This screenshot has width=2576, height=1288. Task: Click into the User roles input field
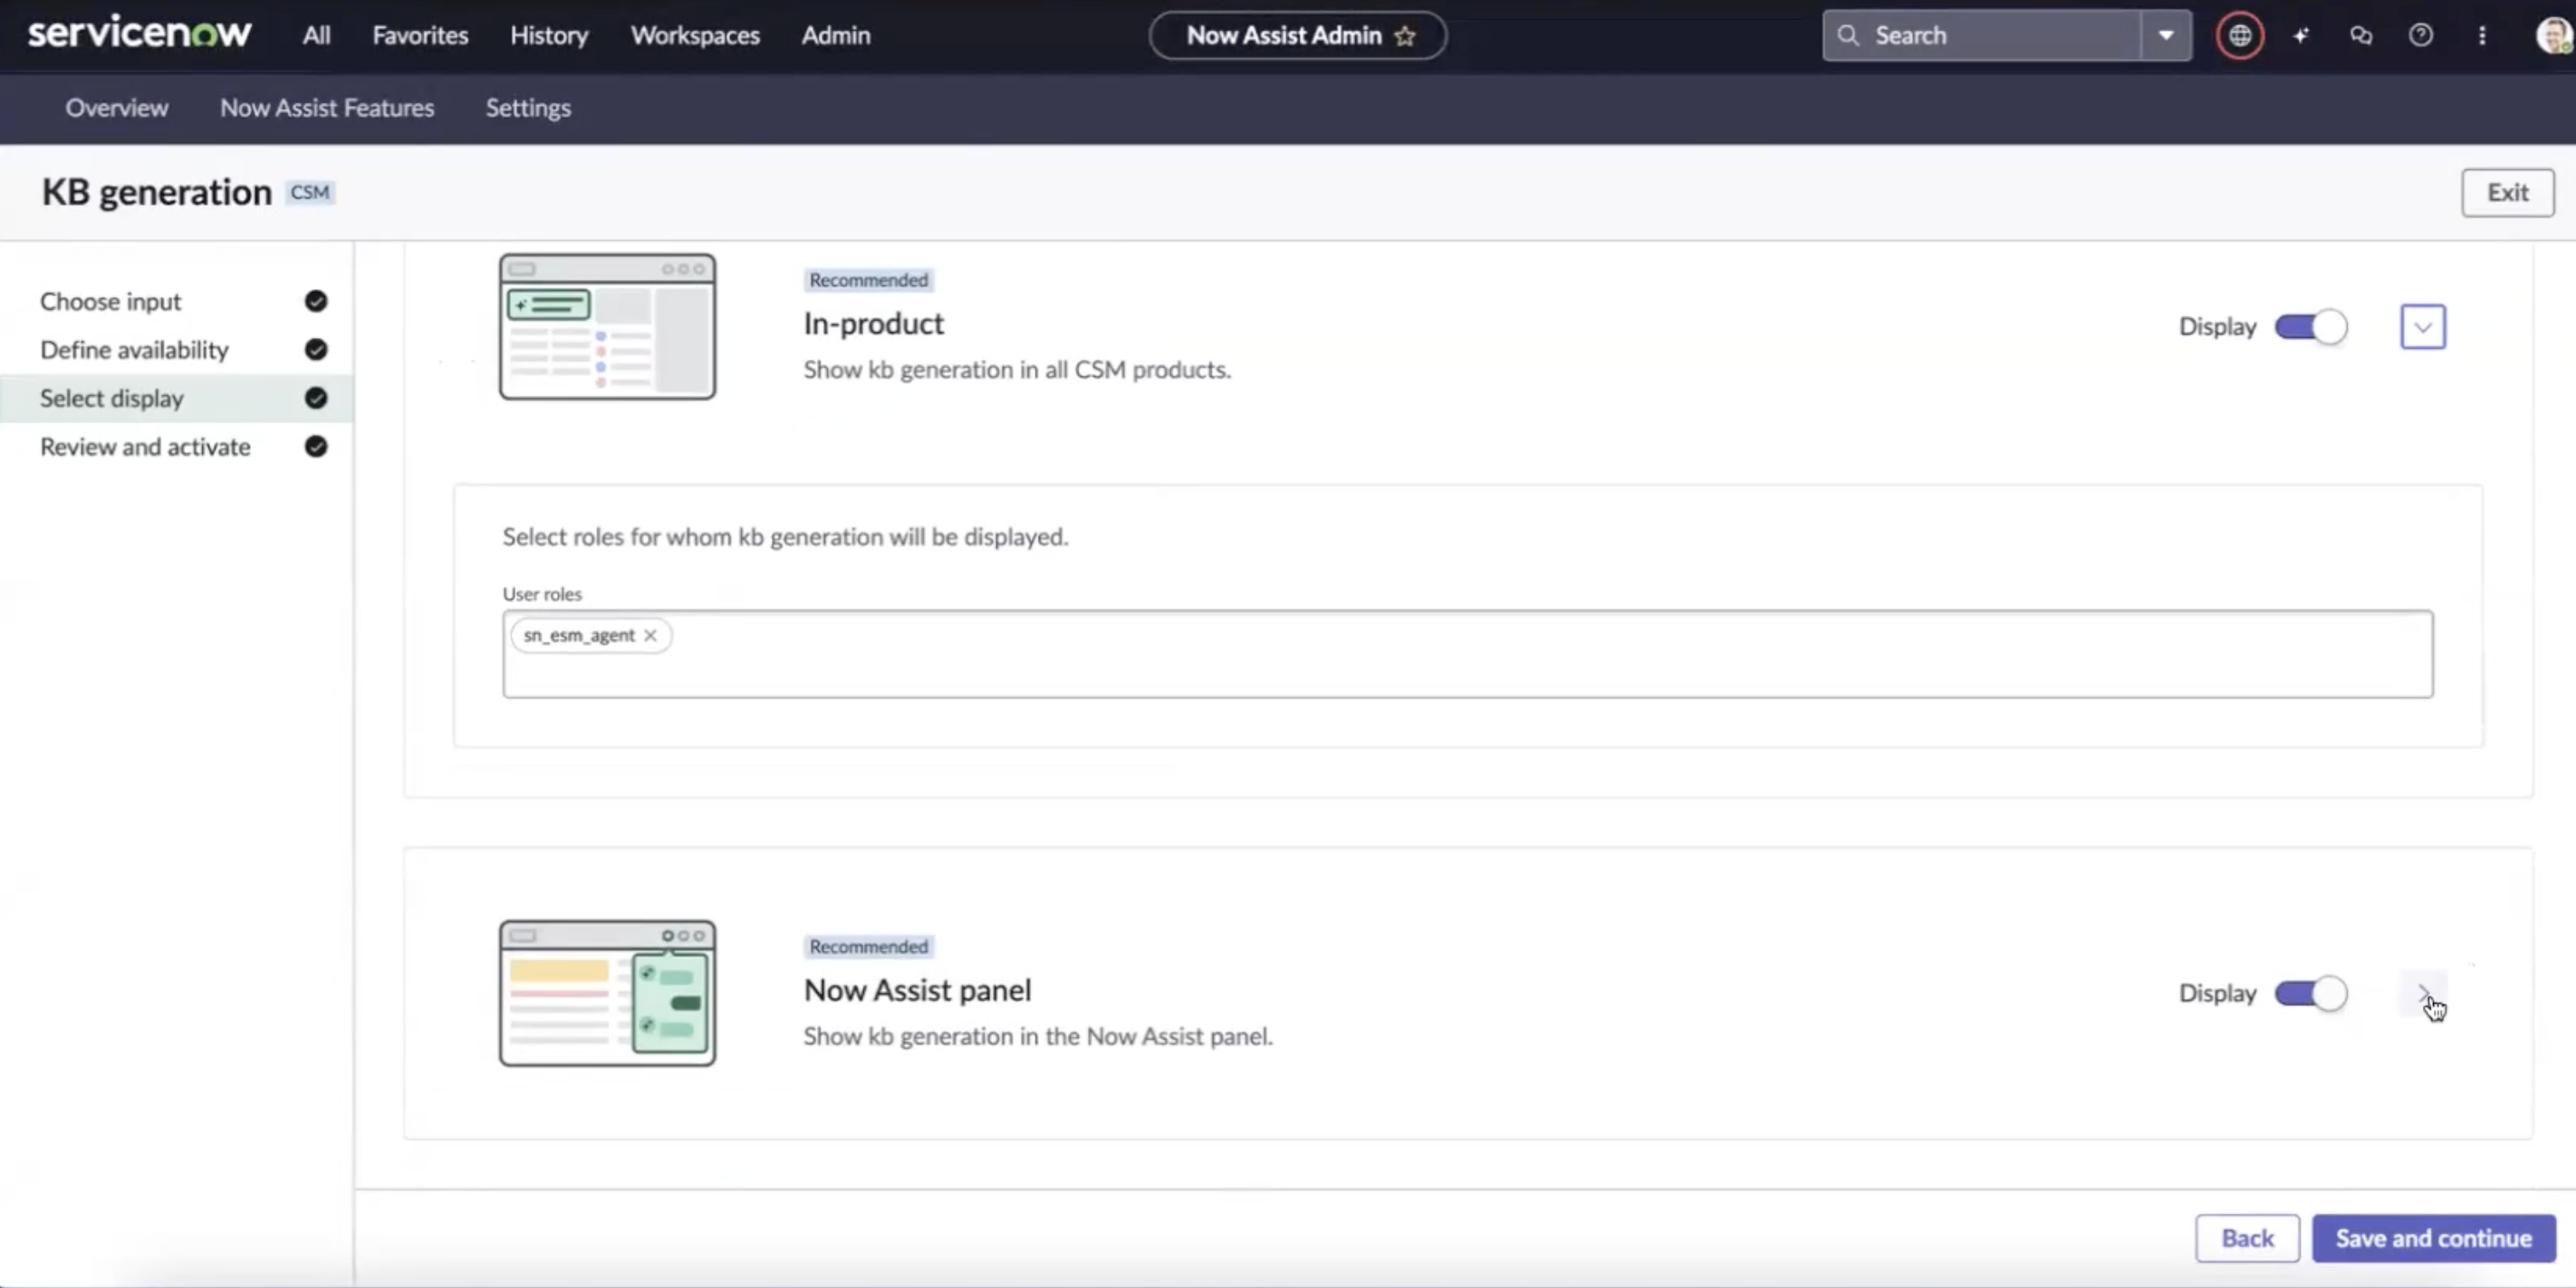[1468, 654]
